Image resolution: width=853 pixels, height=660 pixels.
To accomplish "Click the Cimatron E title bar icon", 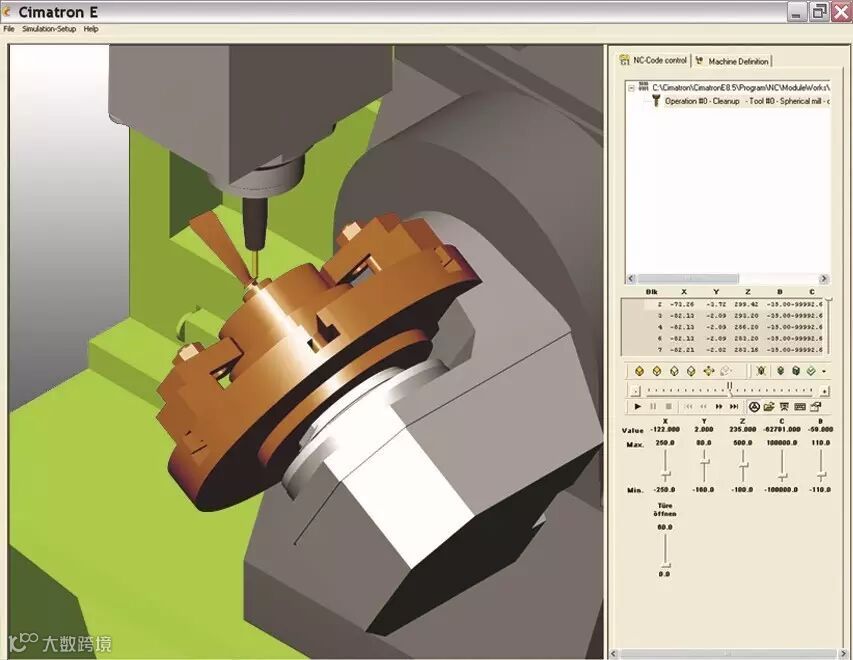I will click(7, 12).
